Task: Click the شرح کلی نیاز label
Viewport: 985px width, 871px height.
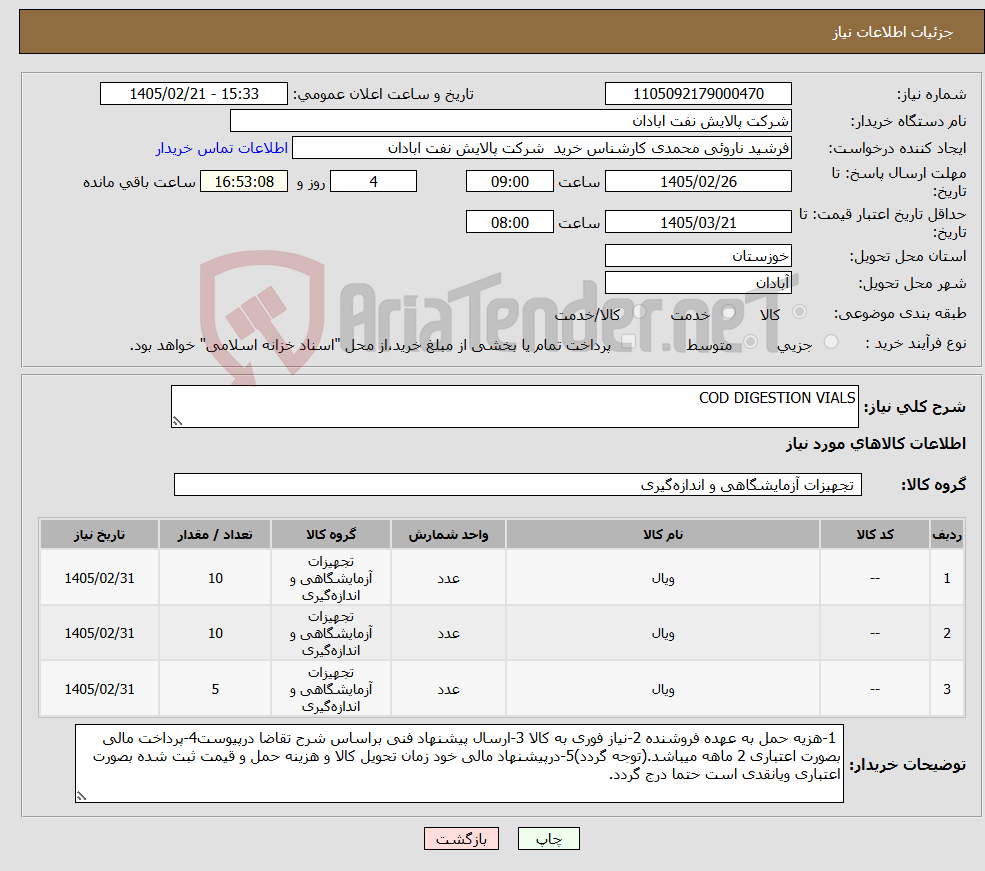Action: tap(915, 407)
